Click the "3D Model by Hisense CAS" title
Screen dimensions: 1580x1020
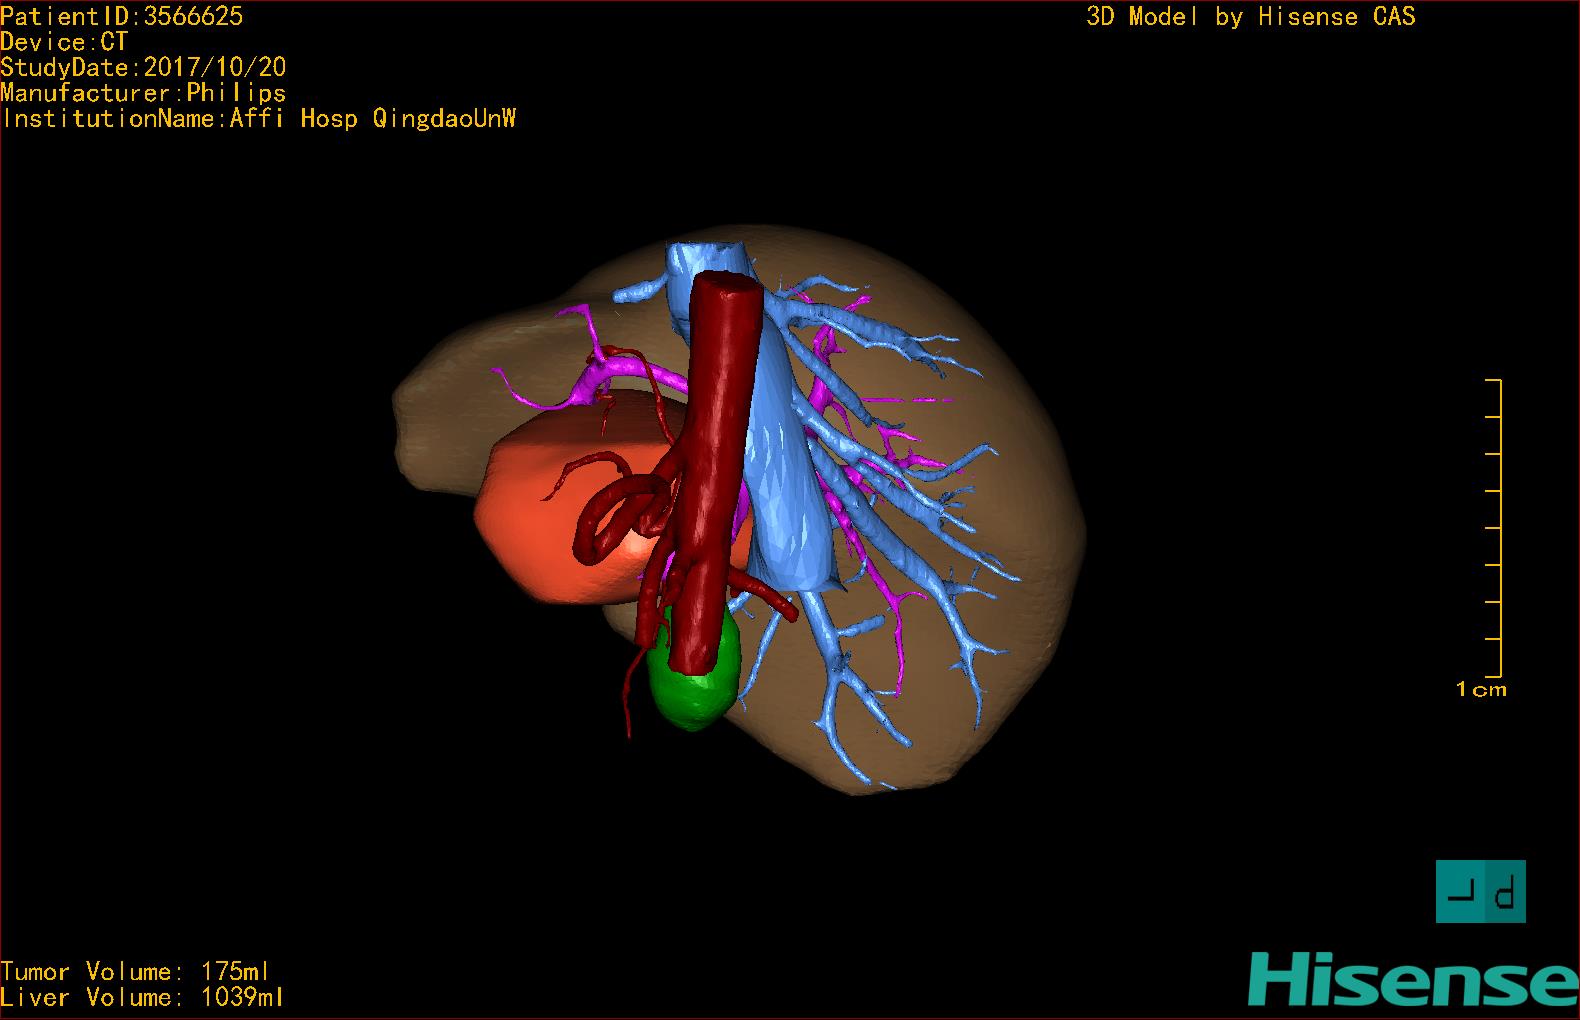[x=1251, y=16]
